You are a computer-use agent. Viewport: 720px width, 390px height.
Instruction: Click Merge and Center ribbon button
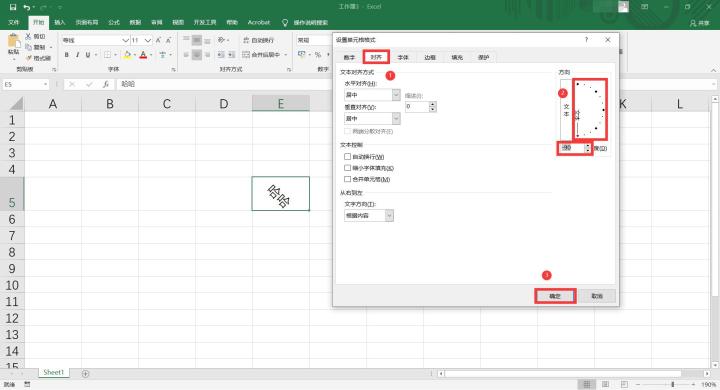(261, 55)
